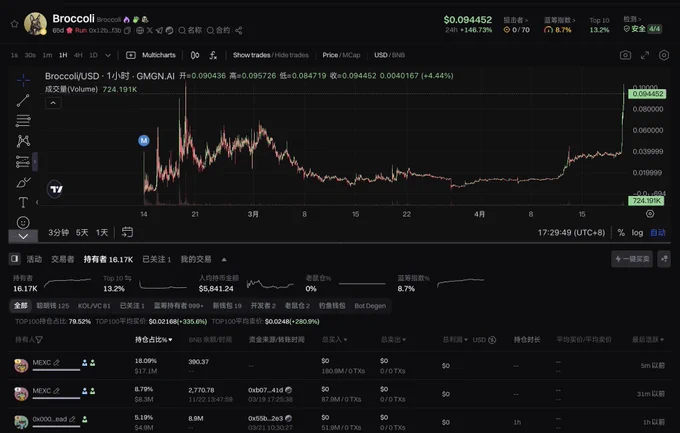The height and width of the screenshot is (433, 680).
Task: Select the brush drawing tool
Action: pyautogui.click(x=23, y=182)
